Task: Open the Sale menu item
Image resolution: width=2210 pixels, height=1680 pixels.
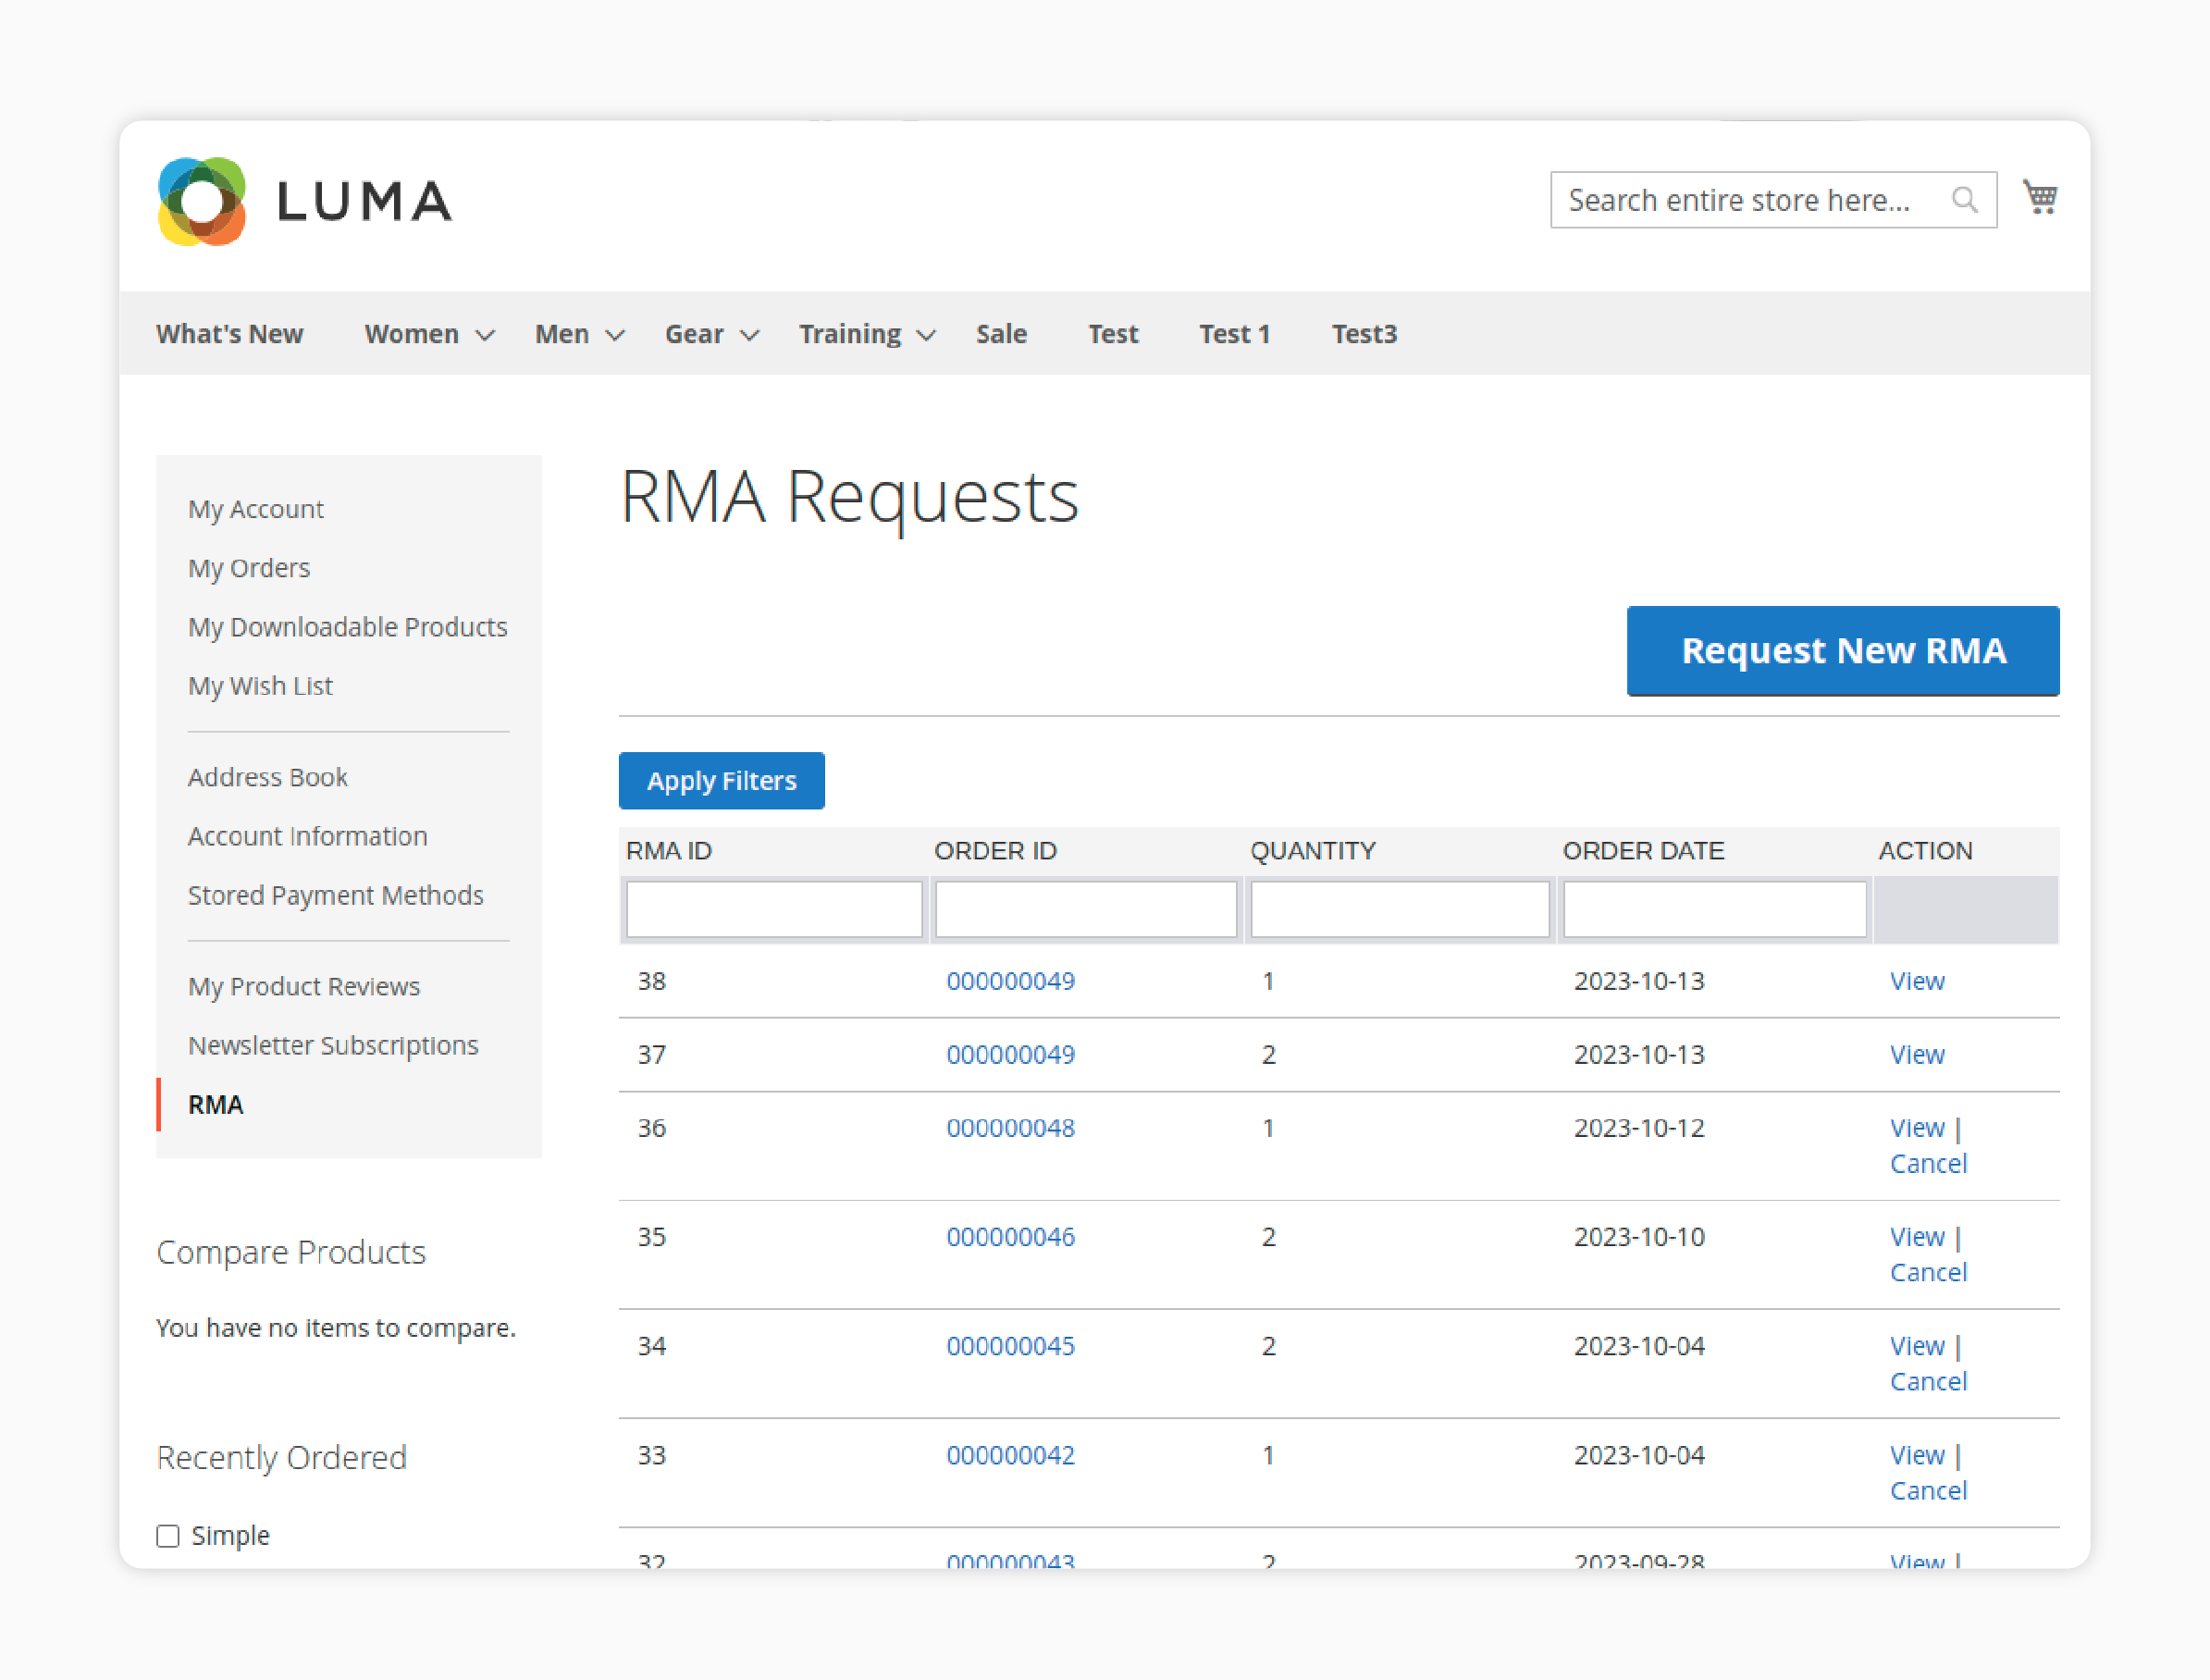Action: 1001,334
